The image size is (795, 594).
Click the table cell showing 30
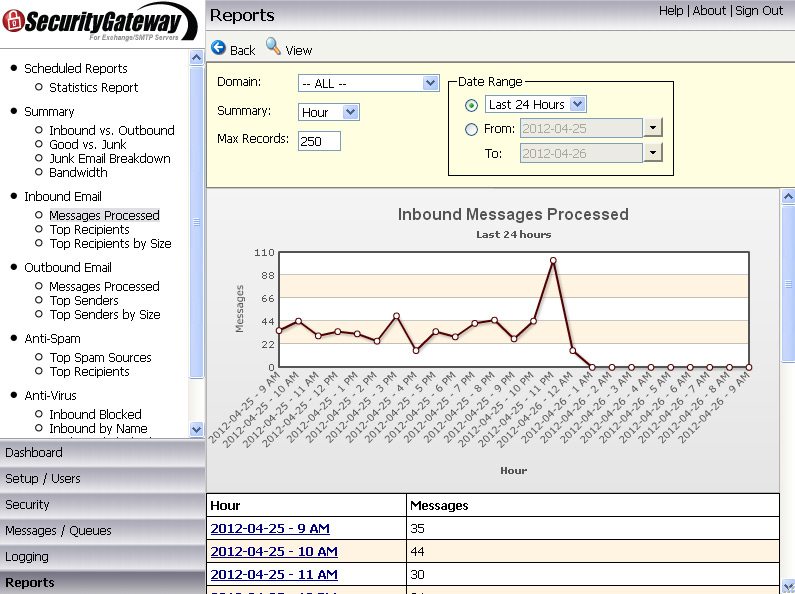coord(593,574)
